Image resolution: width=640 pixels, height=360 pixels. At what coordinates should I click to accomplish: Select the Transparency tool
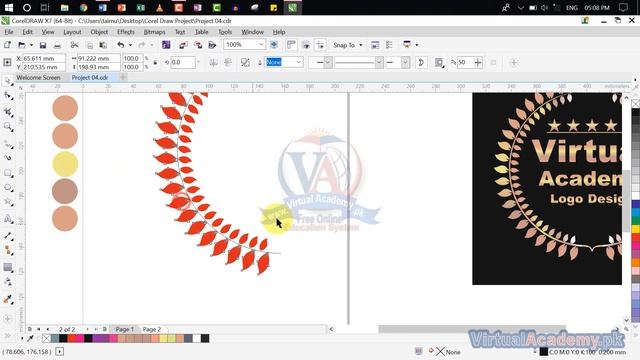click(x=7, y=282)
